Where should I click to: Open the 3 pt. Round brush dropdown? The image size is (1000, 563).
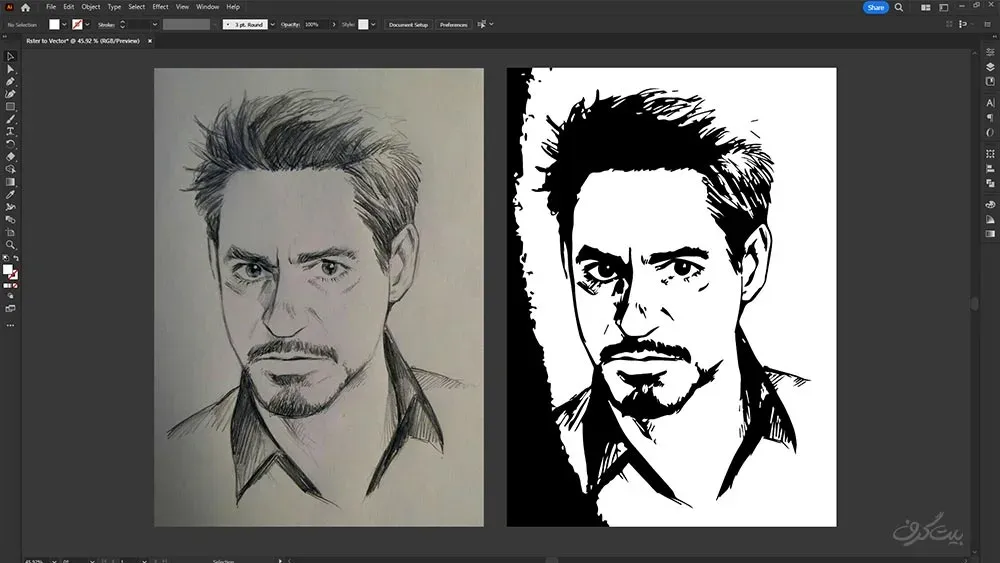point(272,25)
